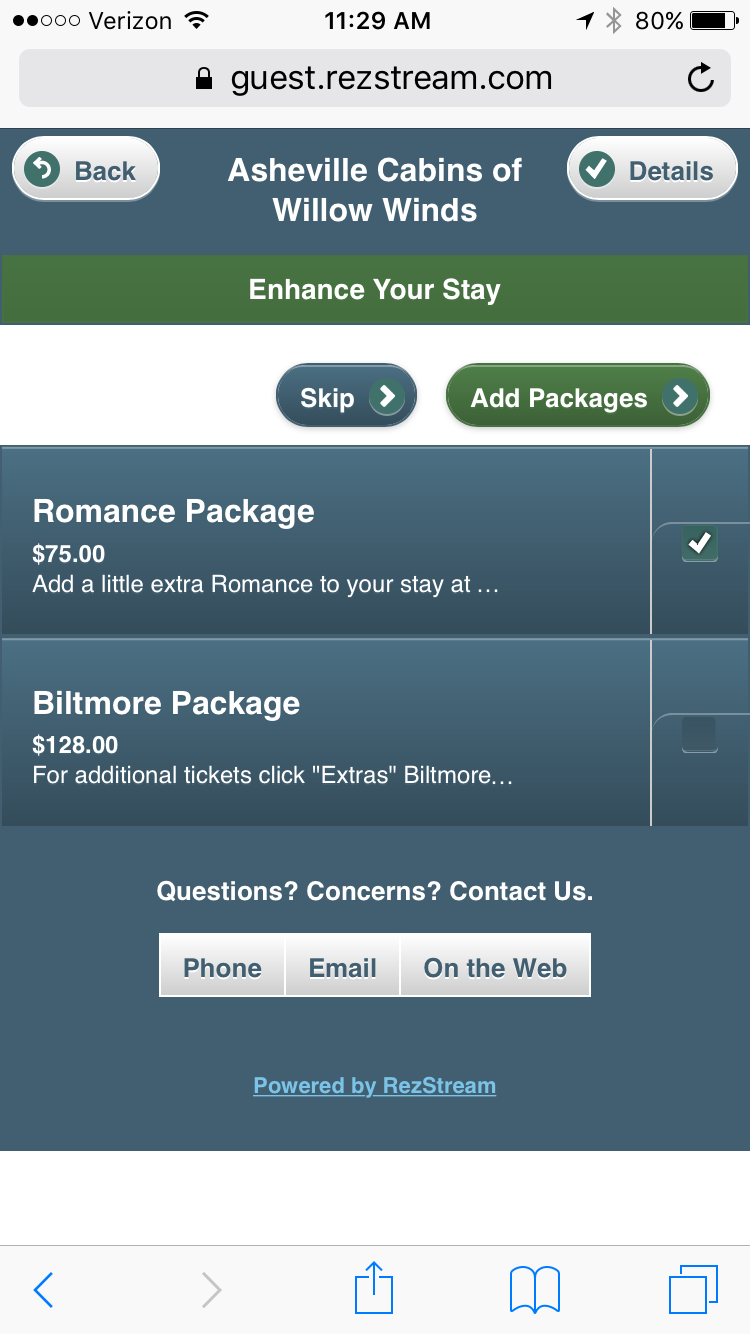The image size is (750, 1334).
Task: Open the Powered by RezStream link
Action: [374, 1085]
